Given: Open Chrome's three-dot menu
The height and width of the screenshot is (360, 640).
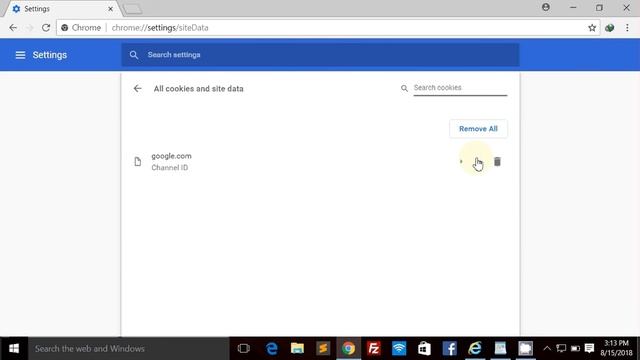Looking at the screenshot, I should point(627,28).
